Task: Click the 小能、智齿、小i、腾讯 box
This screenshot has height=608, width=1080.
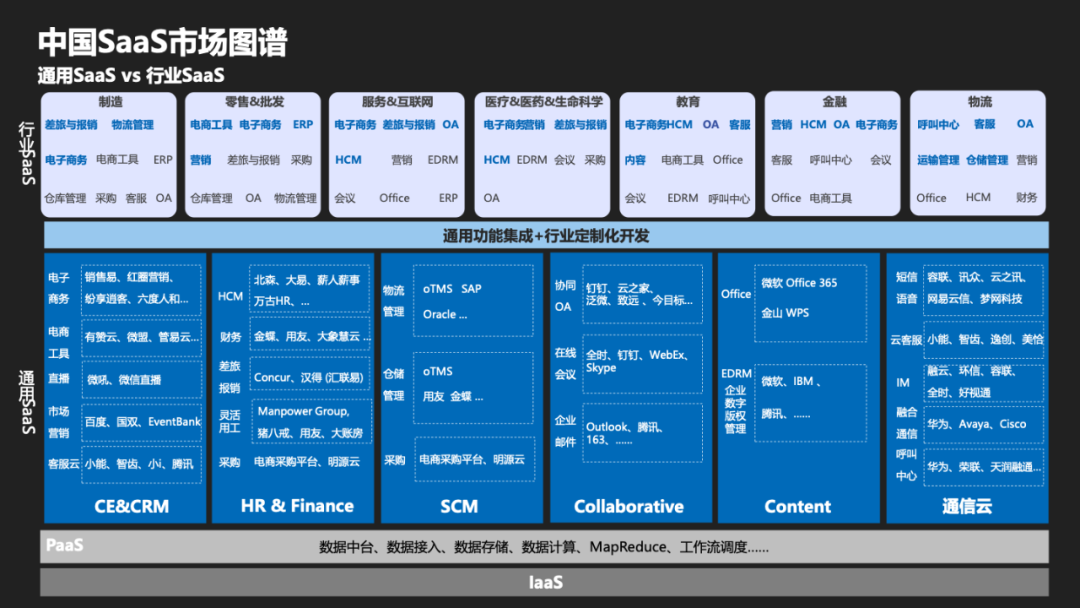Action: 141,465
